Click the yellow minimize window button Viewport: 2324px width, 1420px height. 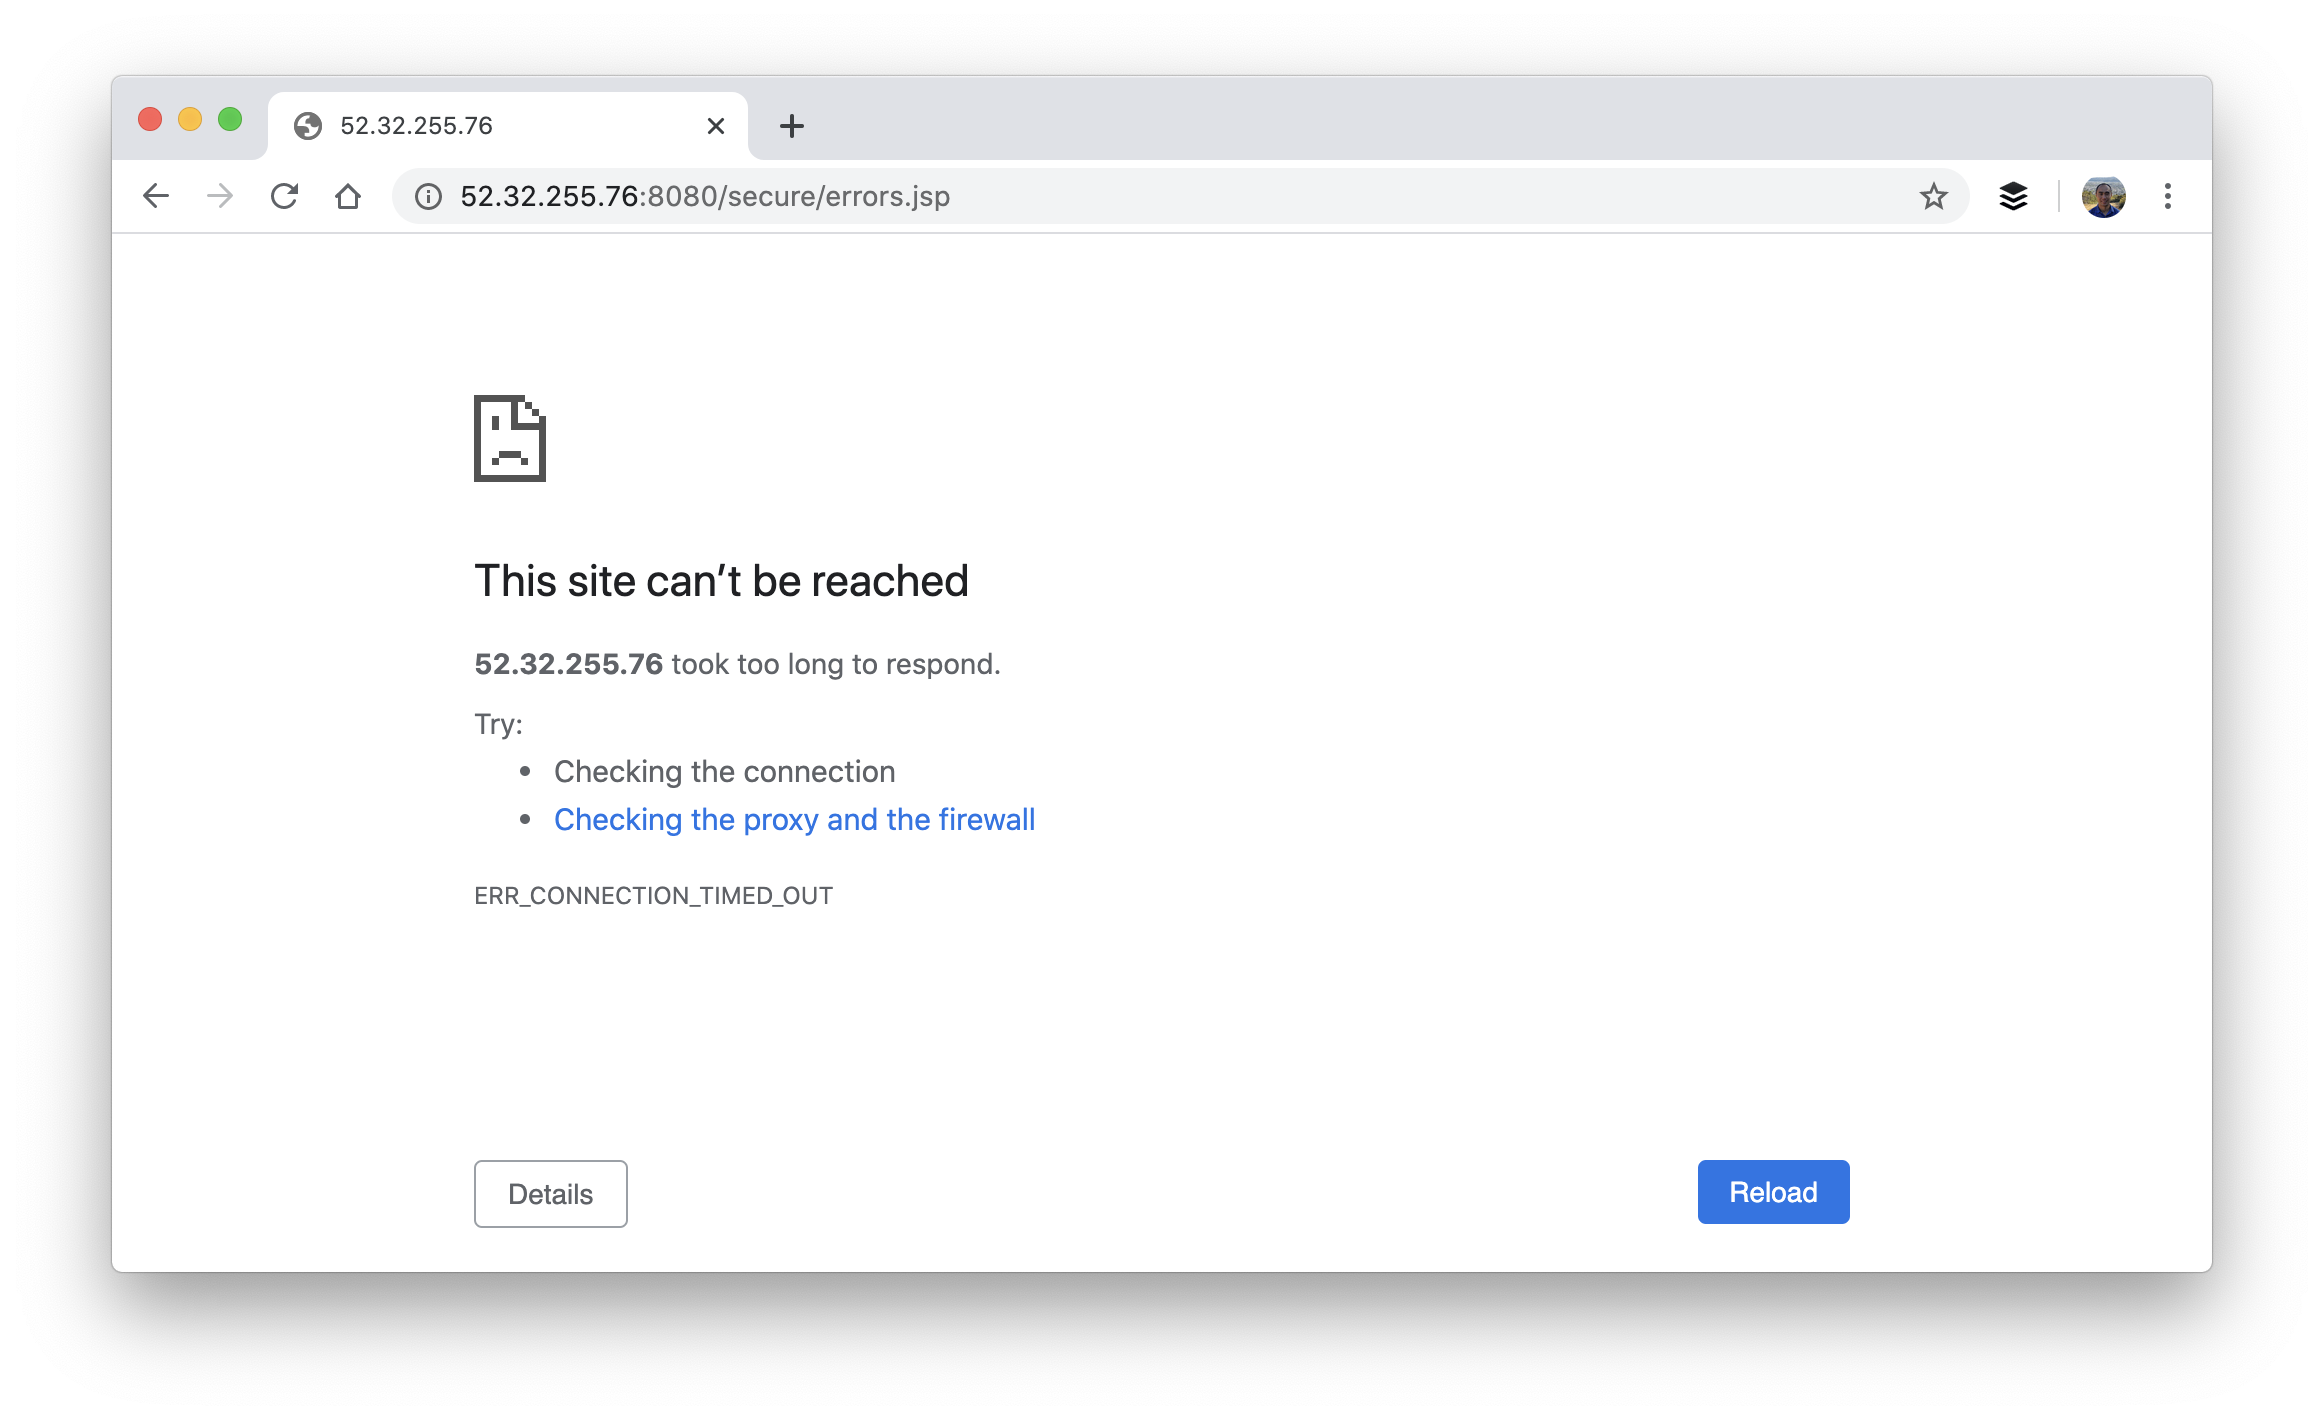pyautogui.click(x=190, y=120)
